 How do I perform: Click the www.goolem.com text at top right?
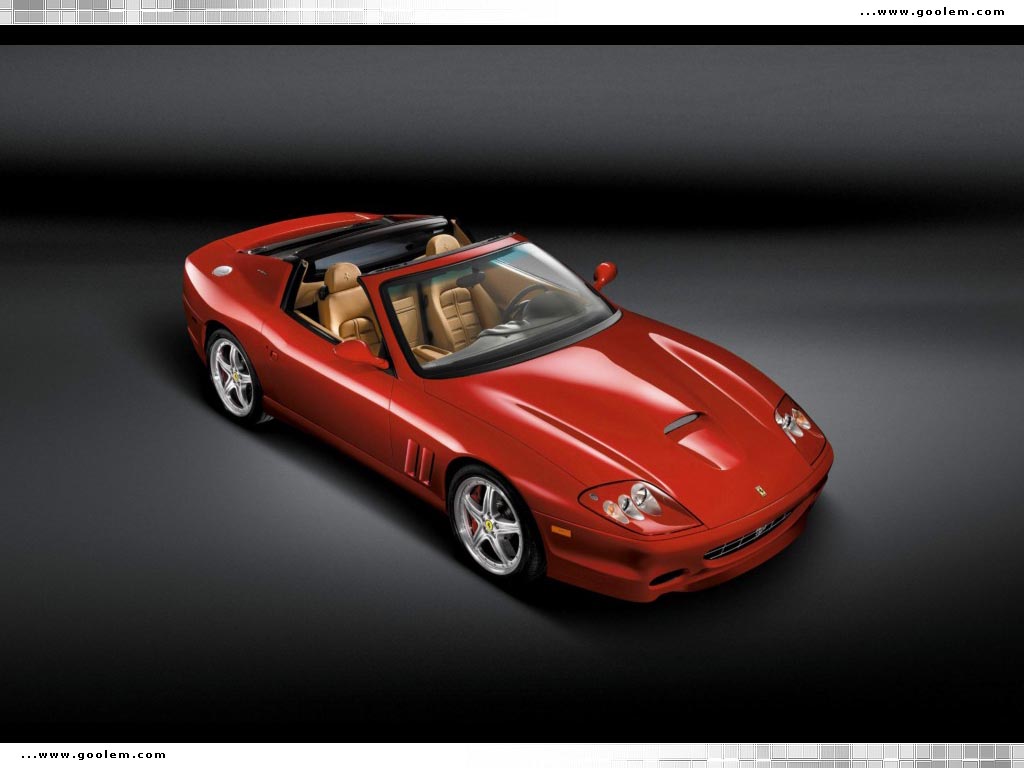pos(933,12)
